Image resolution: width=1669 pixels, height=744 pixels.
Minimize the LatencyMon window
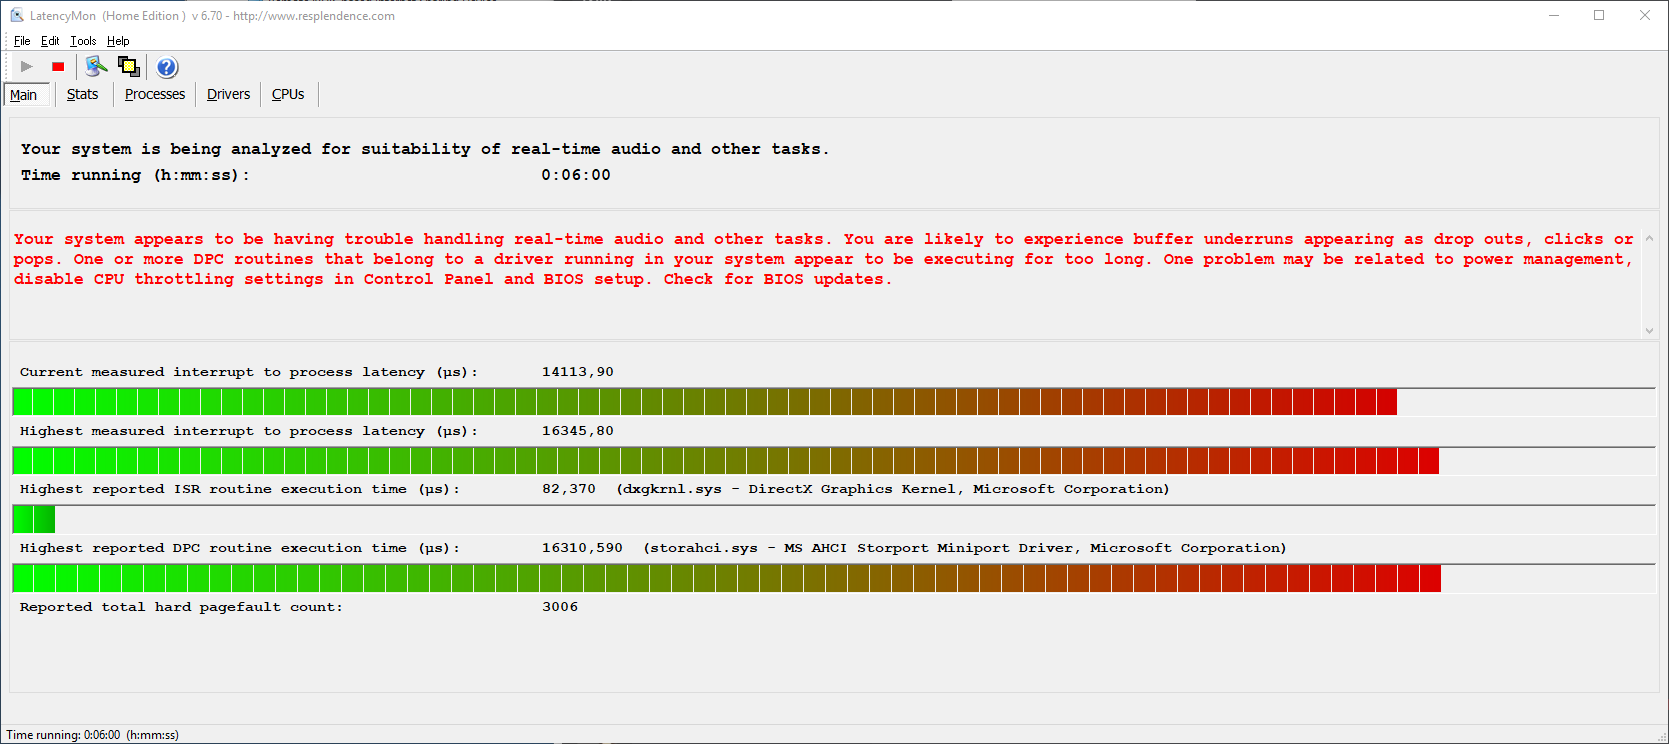[1554, 16]
